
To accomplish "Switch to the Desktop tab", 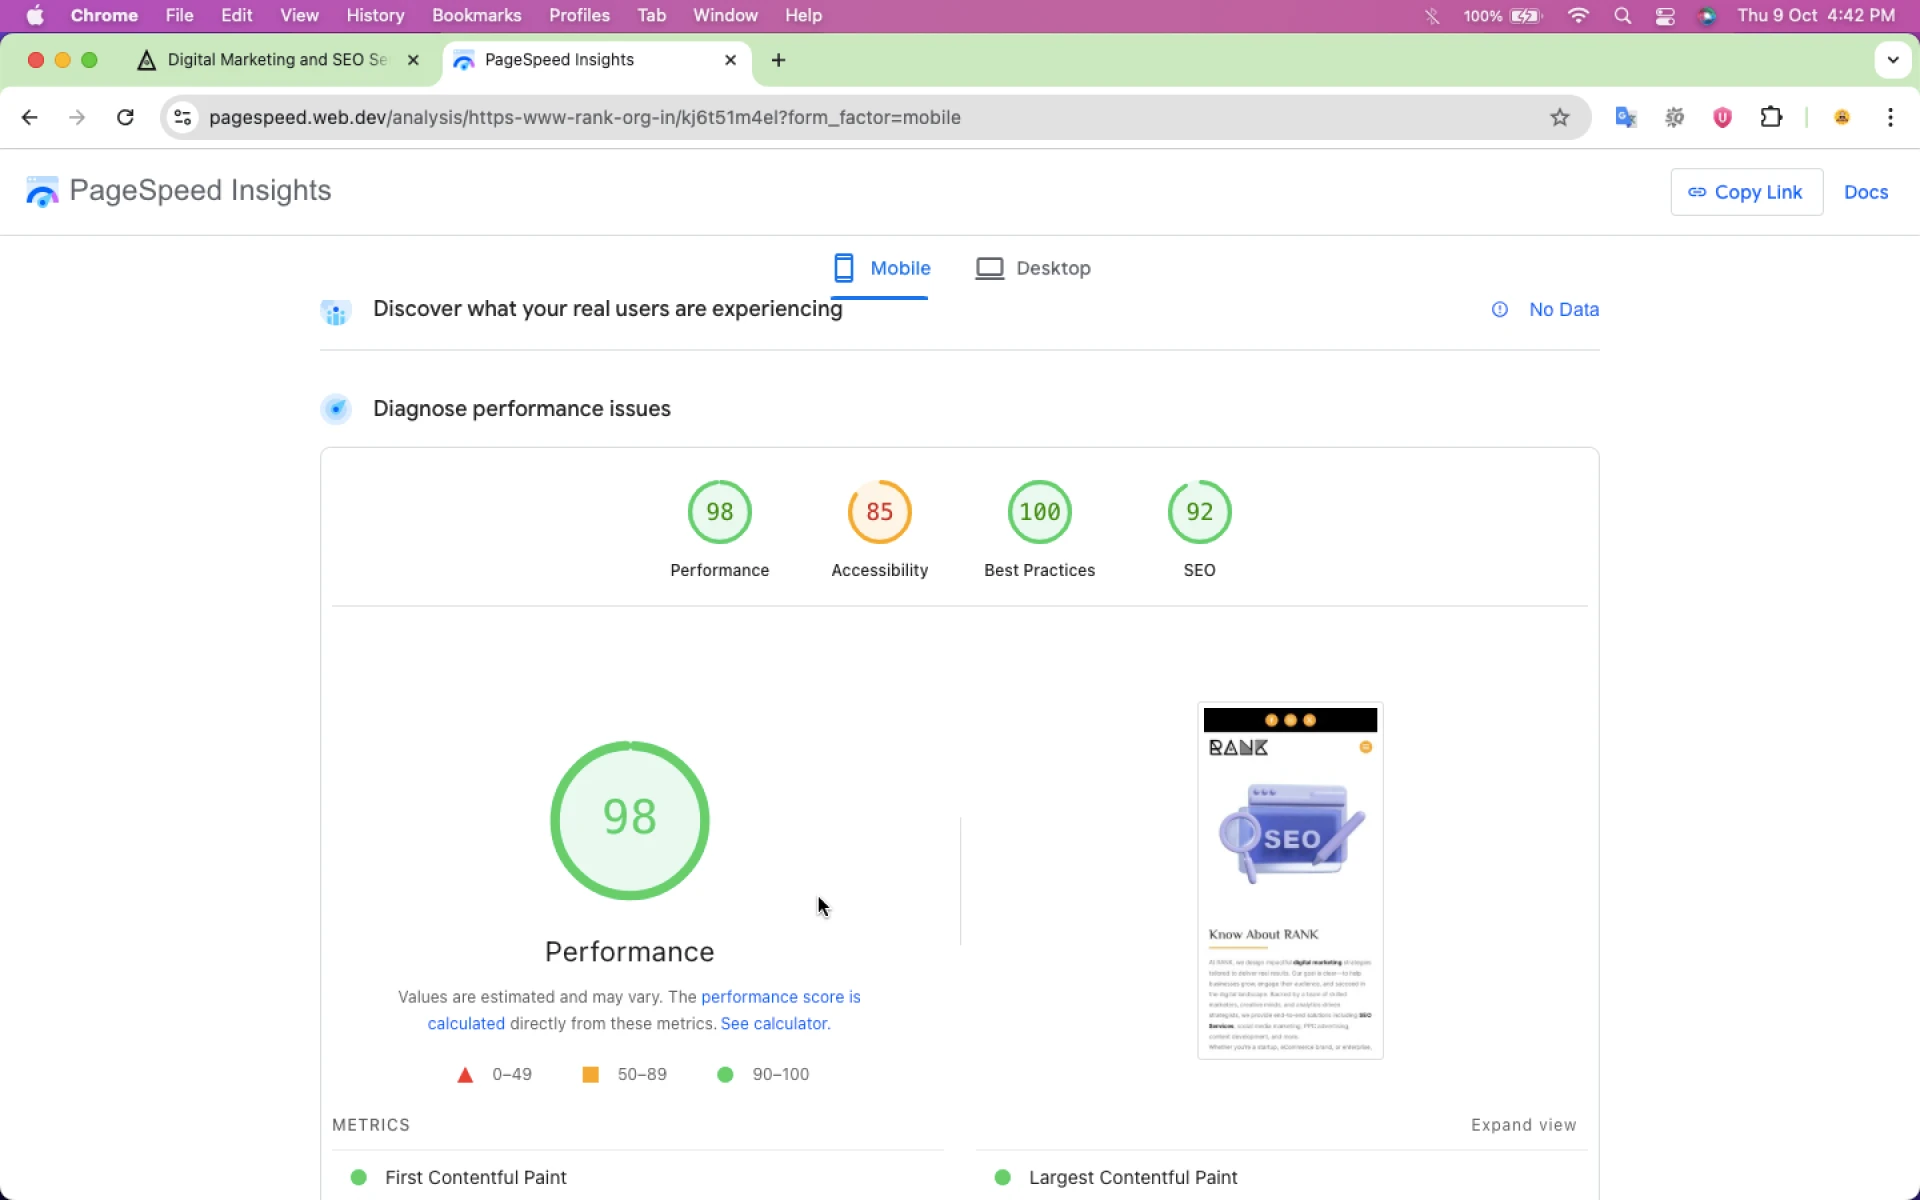I will click(x=1033, y=268).
